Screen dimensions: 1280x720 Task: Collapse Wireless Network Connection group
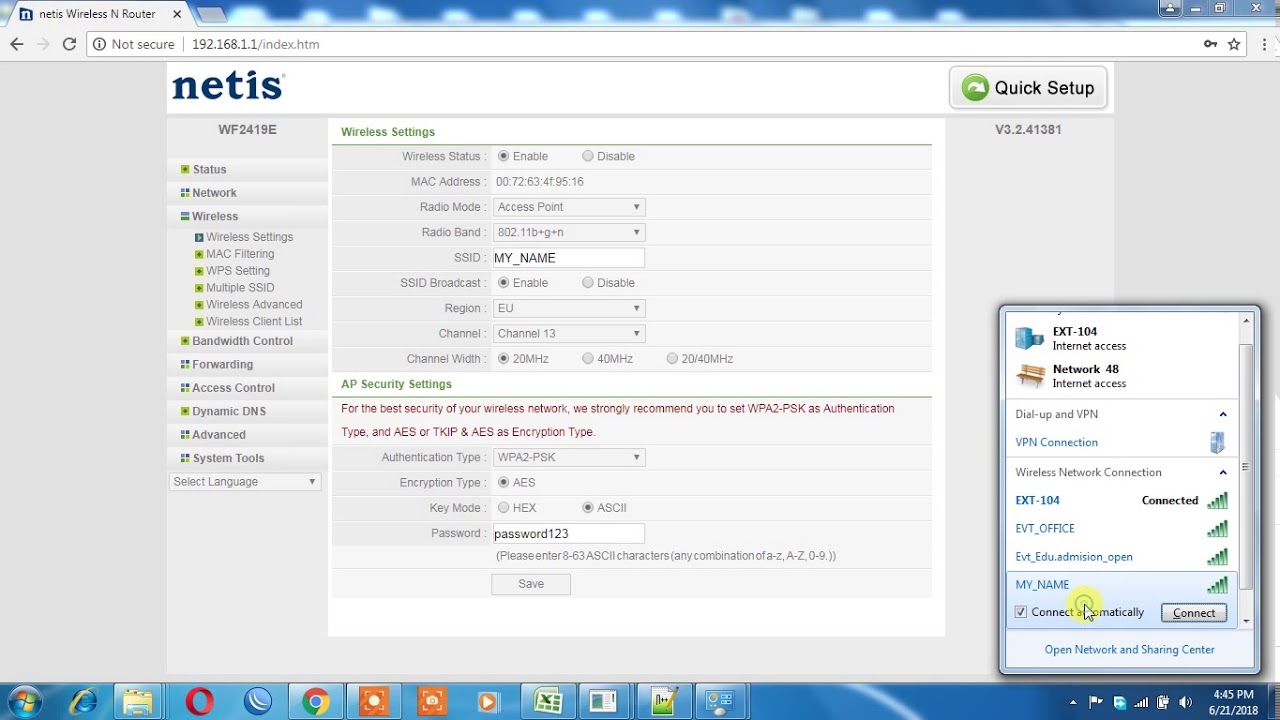(x=1222, y=472)
